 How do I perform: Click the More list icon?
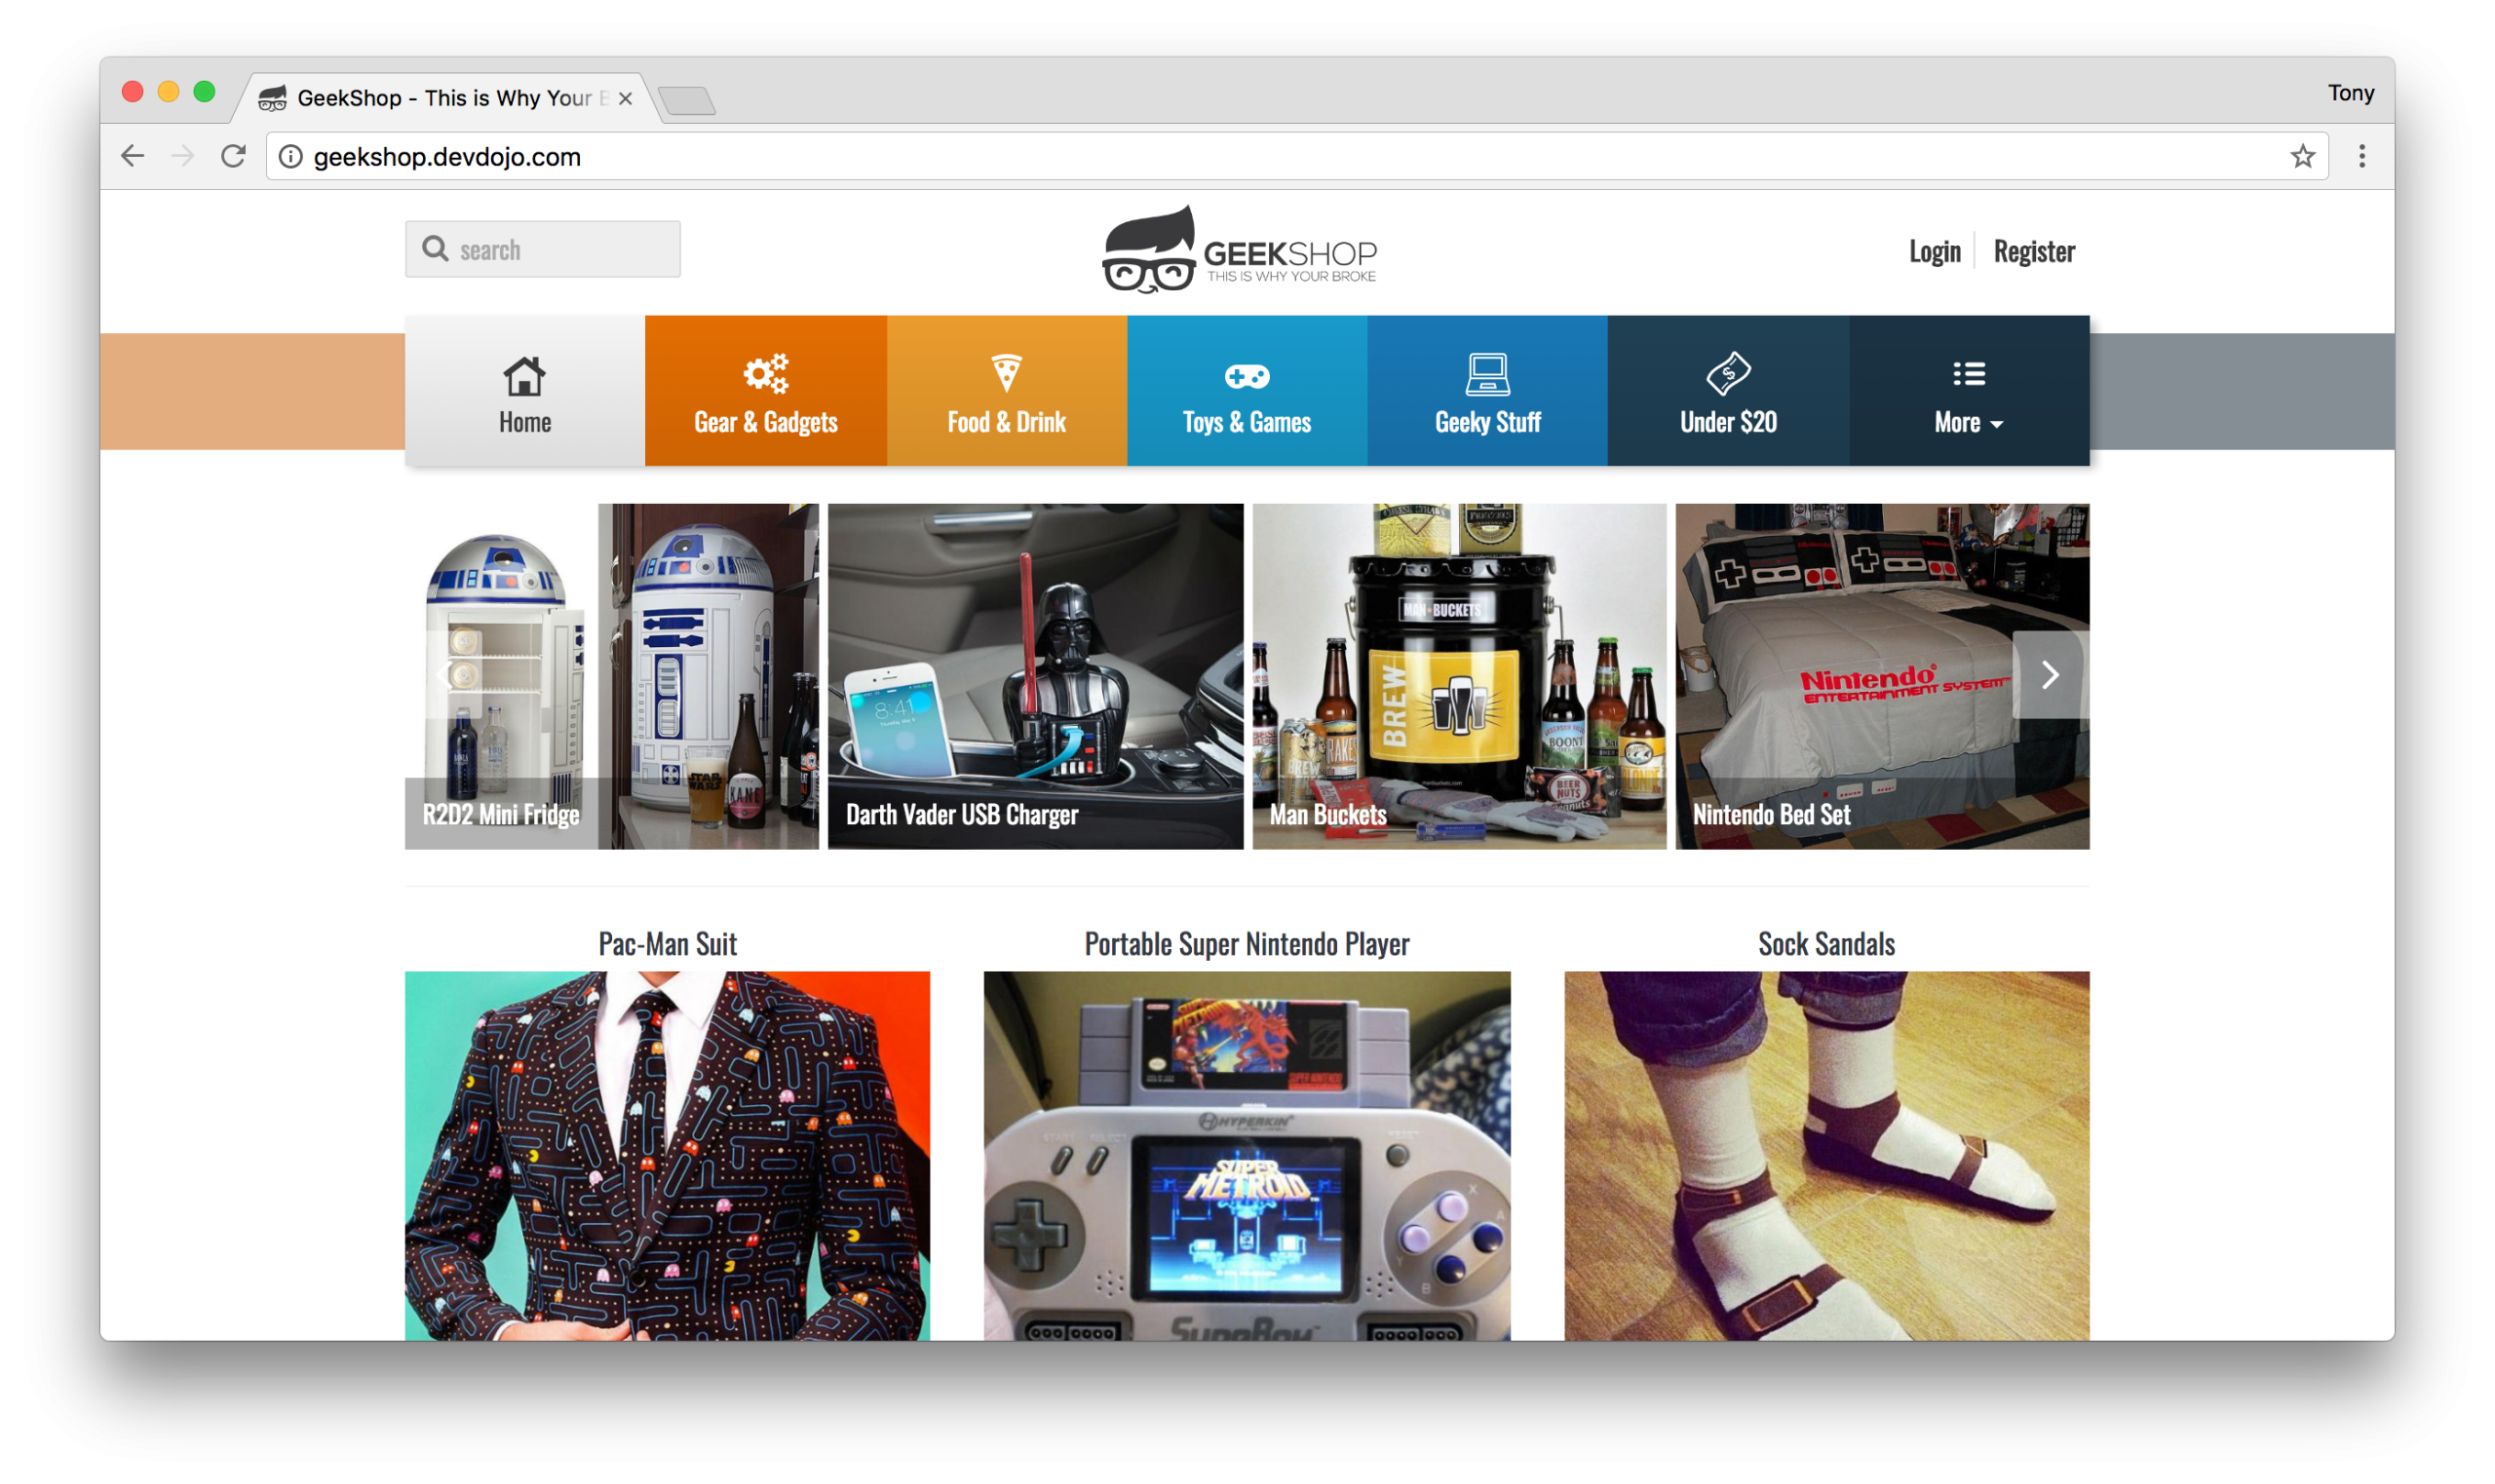tap(1969, 374)
